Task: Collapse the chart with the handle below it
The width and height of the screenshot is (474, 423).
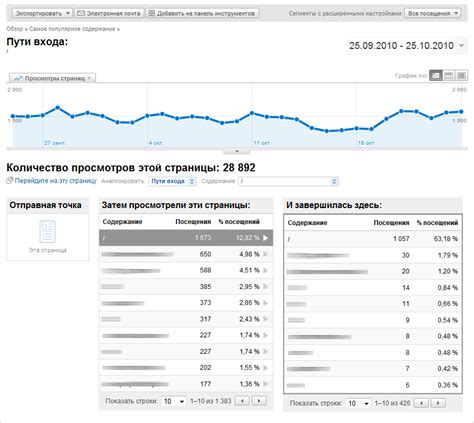Action: click(237, 151)
